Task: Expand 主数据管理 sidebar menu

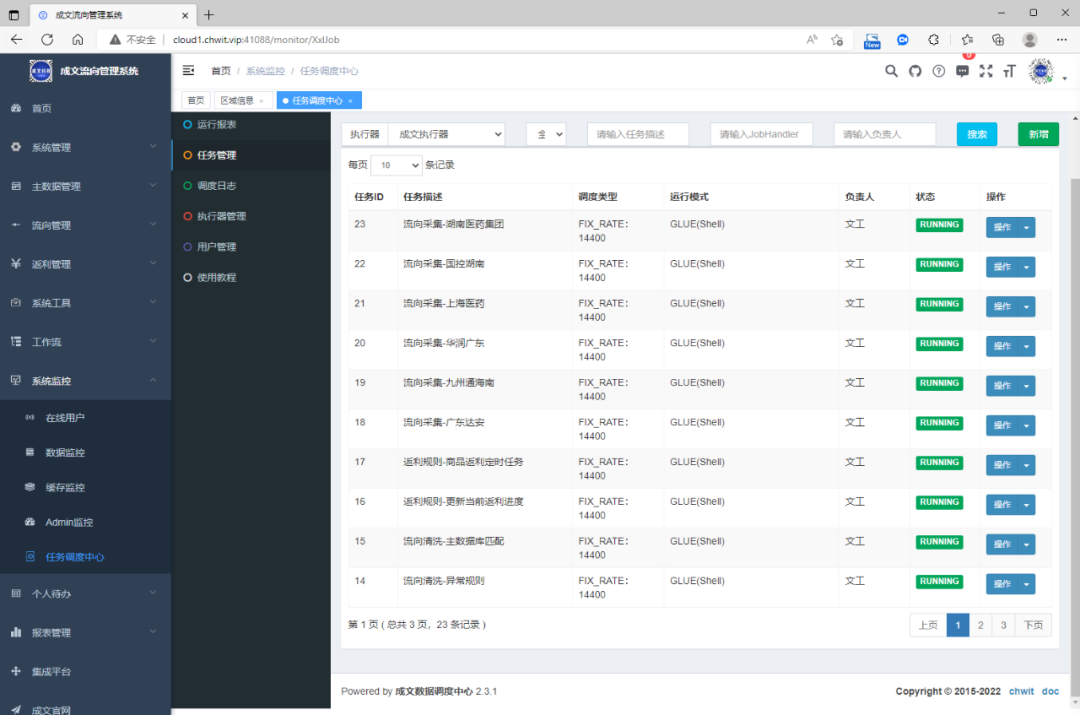Action: point(85,186)
